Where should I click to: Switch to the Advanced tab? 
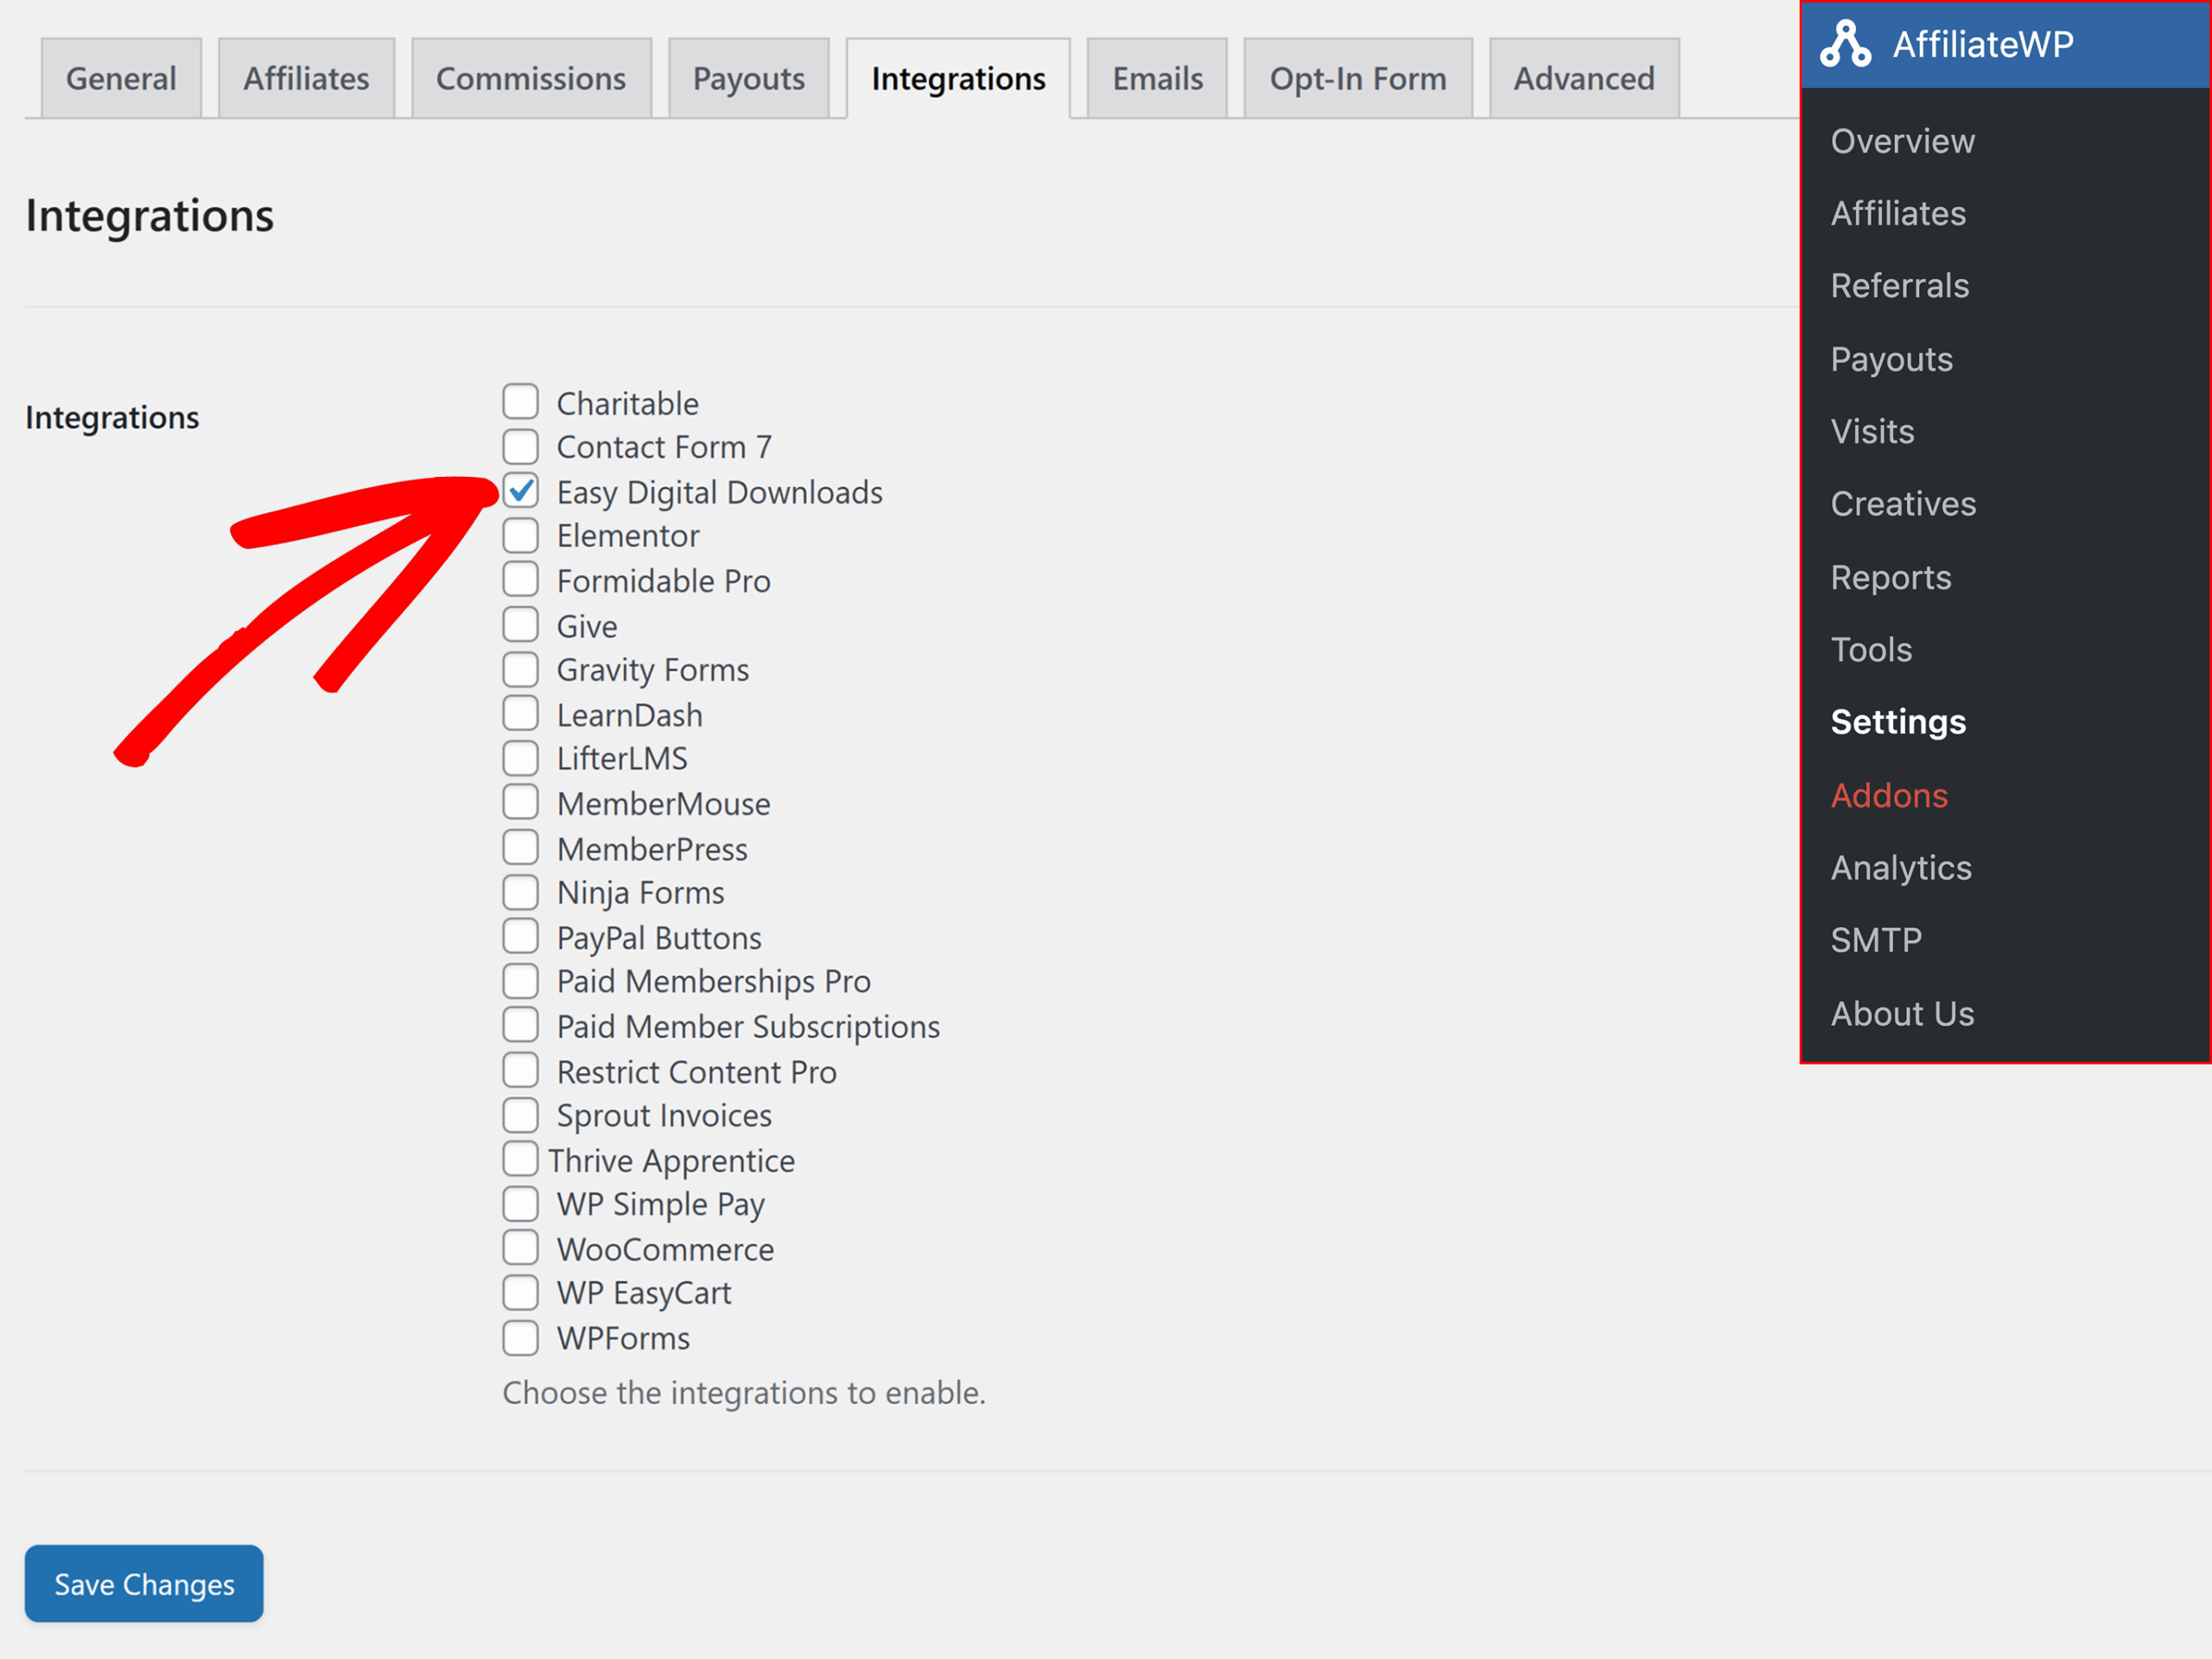pos(1583,77)
